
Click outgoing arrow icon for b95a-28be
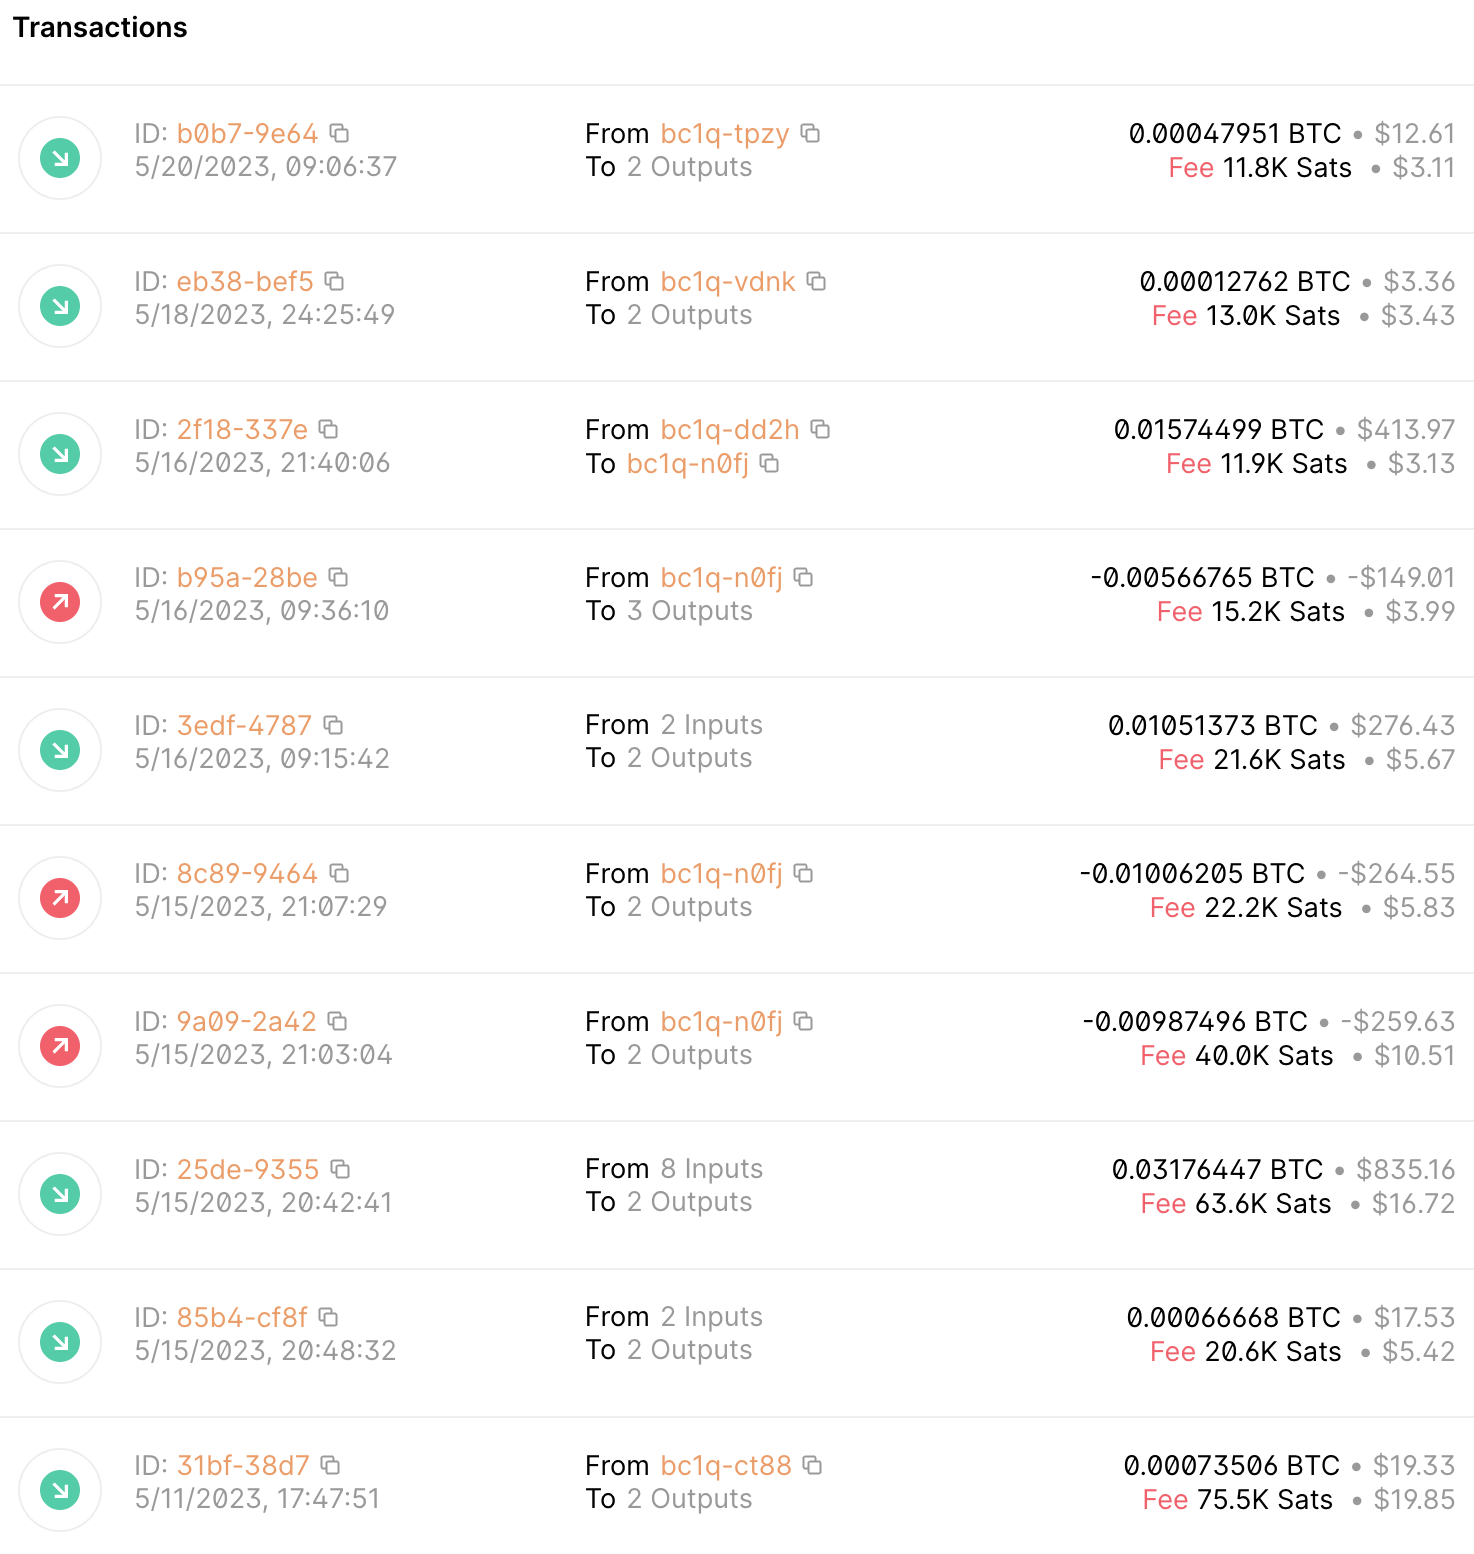[x=60, y=602]
